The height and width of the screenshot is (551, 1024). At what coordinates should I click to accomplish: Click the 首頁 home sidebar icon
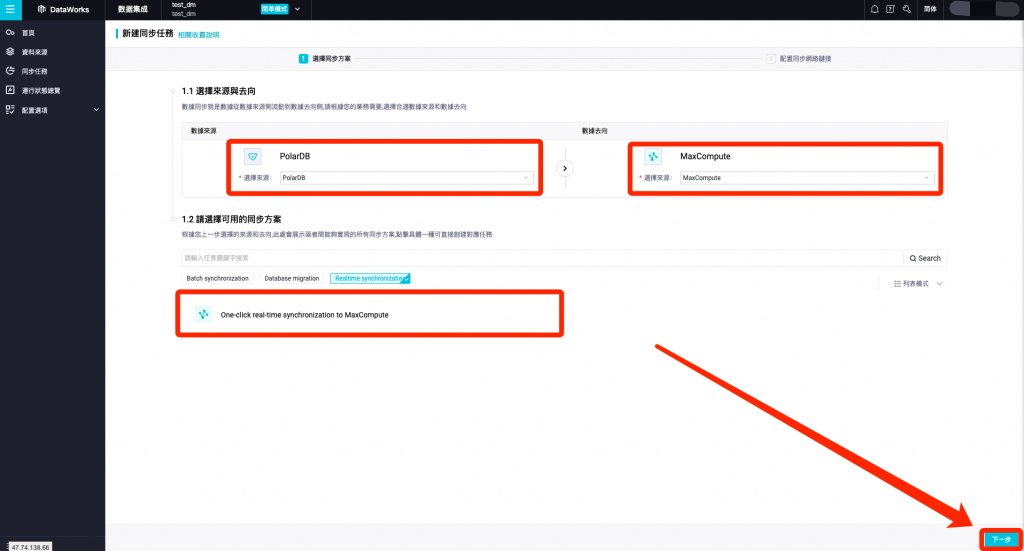coord(10,32)
